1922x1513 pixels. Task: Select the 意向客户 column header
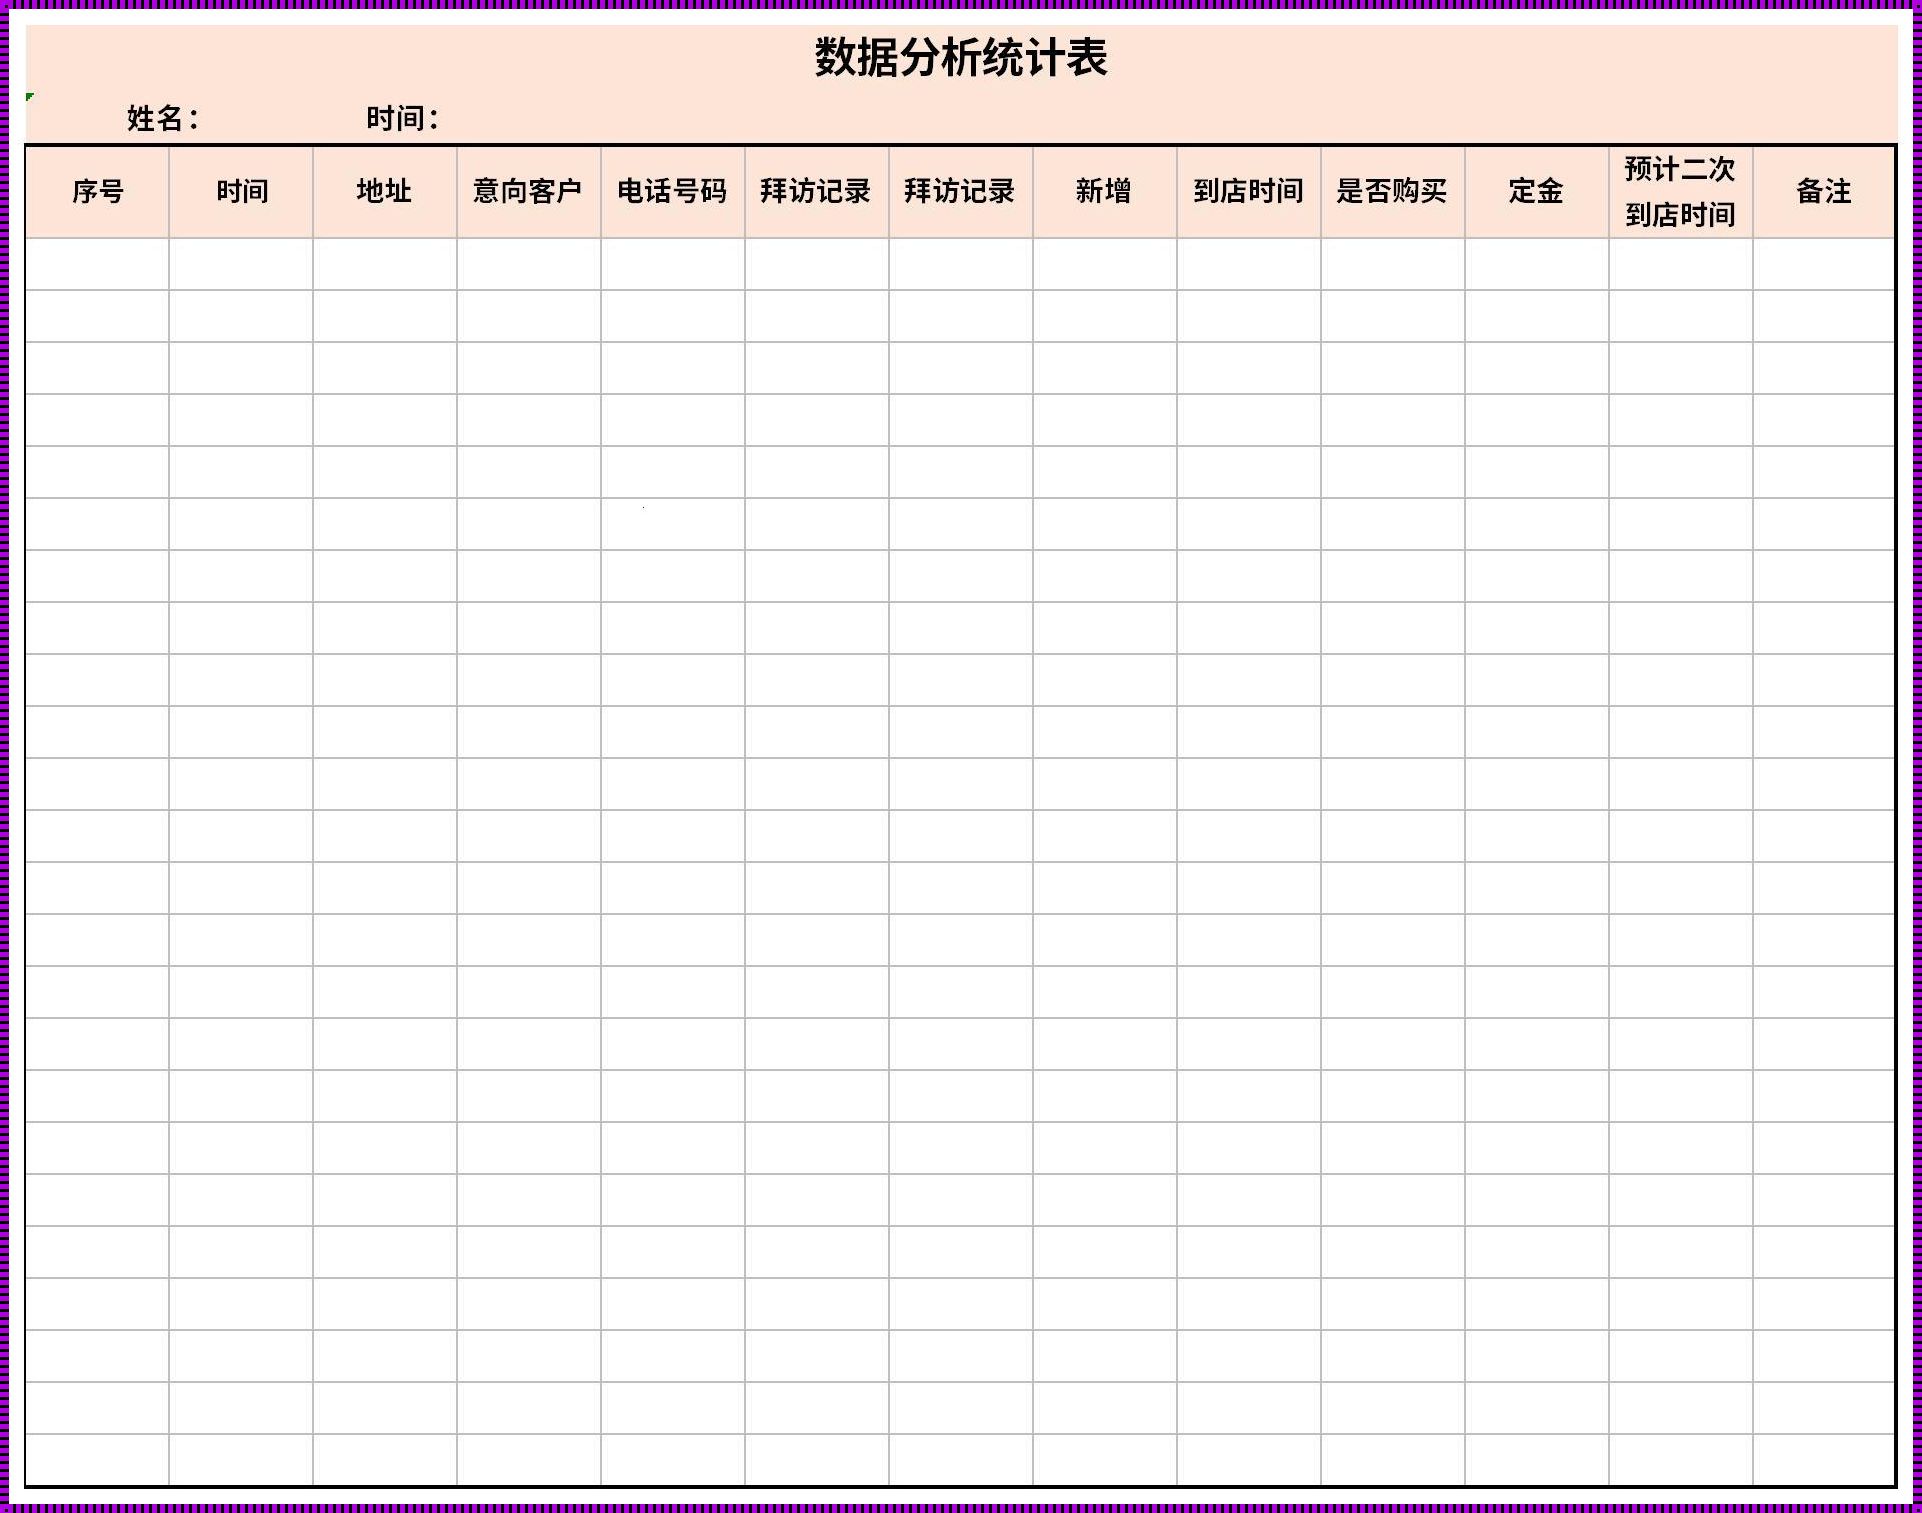tap(529, 191)
